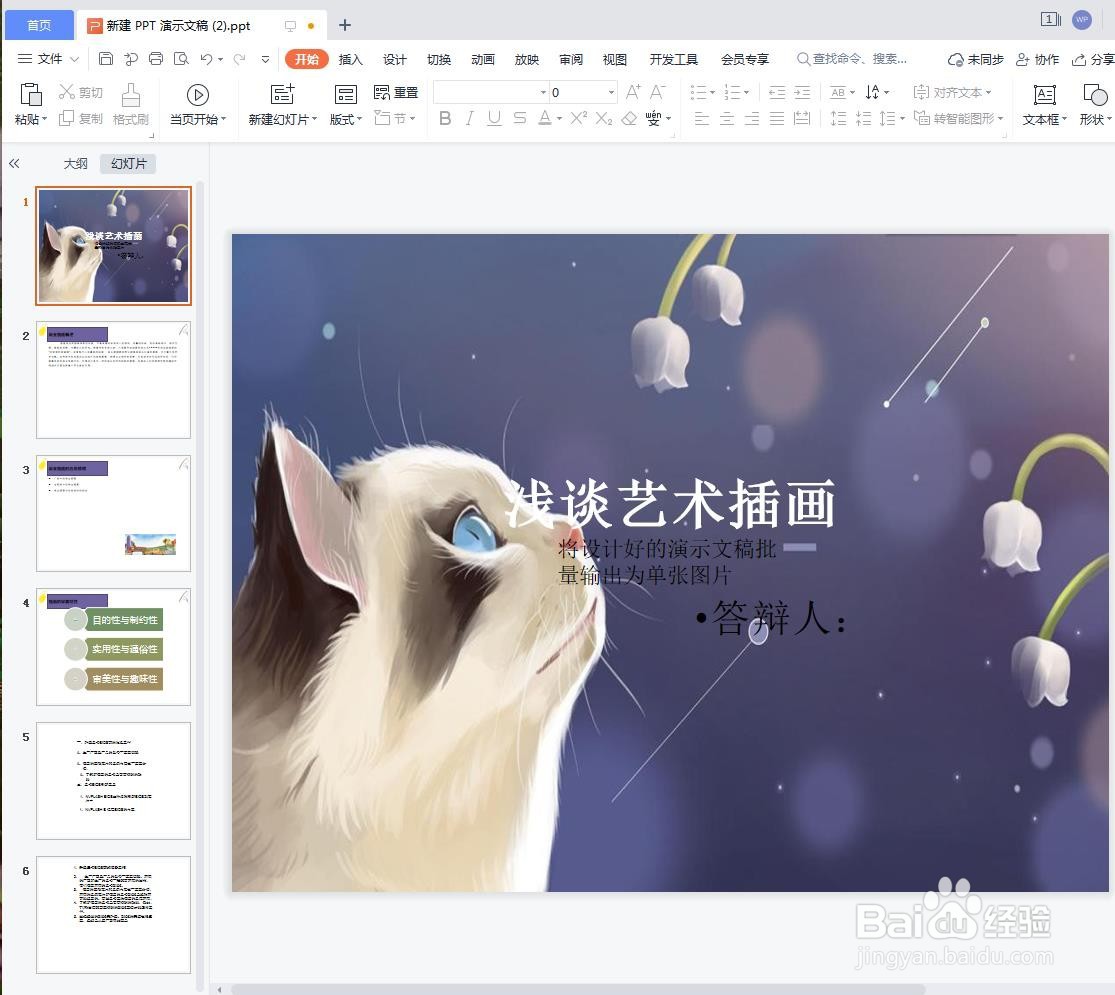This screenshot has height=995, width=1115.
Task: Switch to the Transitions (切换) tab
Action: coord(439,59)
